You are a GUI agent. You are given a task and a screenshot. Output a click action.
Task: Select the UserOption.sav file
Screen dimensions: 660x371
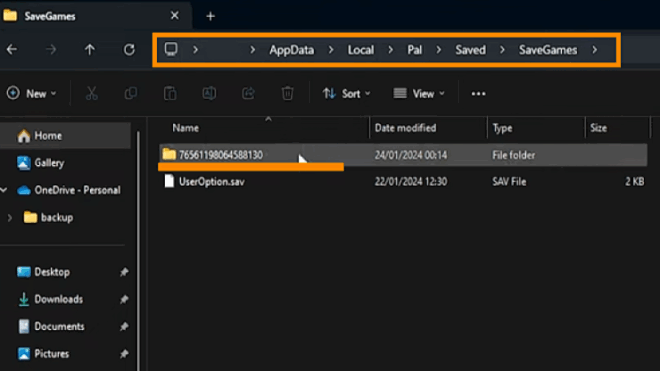tap(403, 181)
